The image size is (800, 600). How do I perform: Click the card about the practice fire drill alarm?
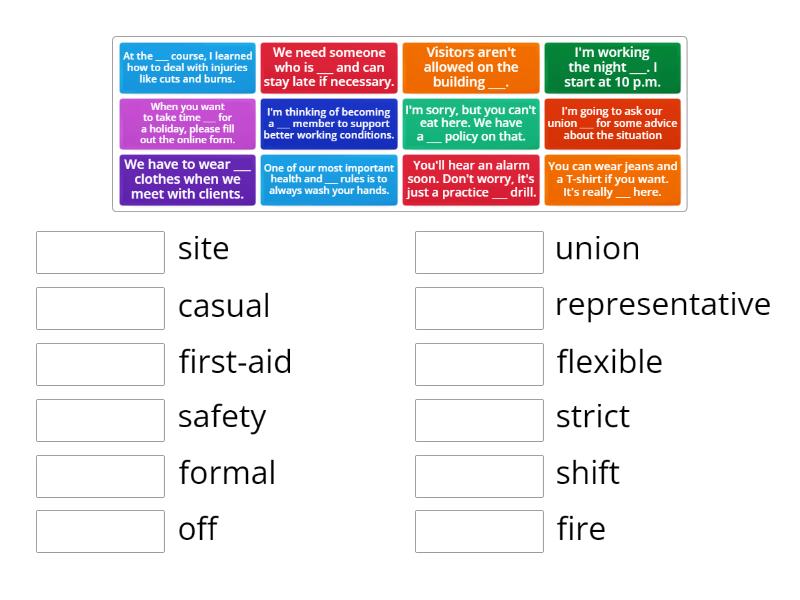coord(470,180)
